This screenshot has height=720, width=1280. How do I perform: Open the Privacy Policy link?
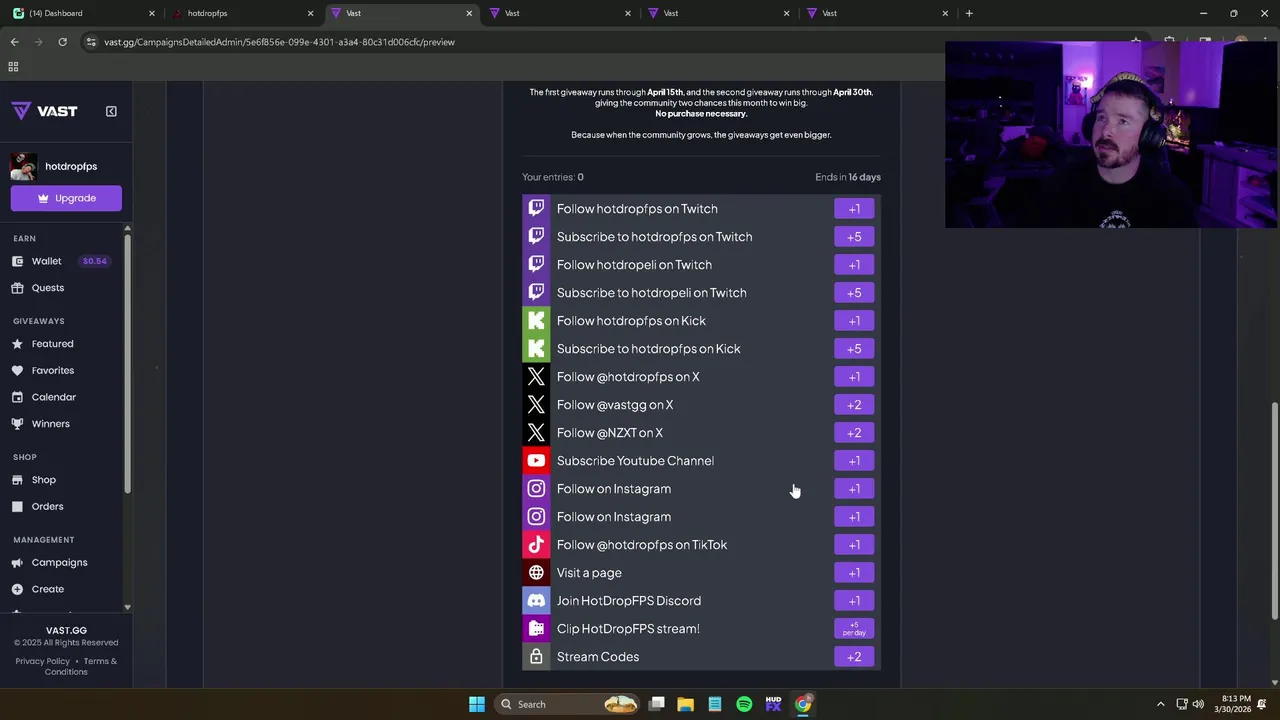tap(42, 661)
